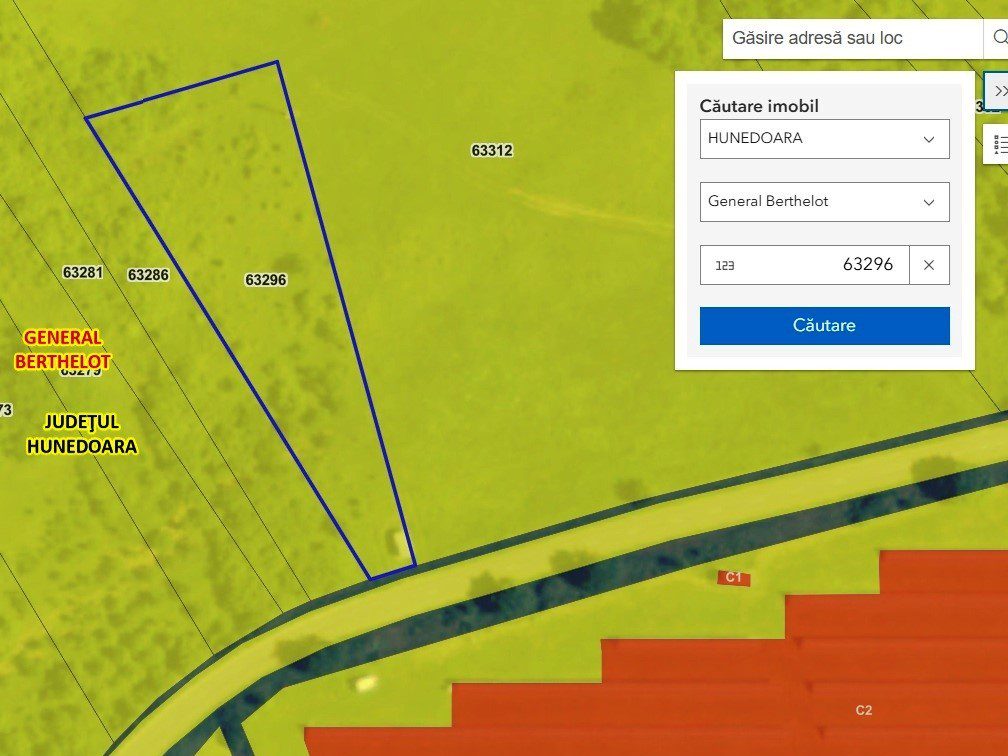
Task: Select parcel label 63296 on the map
Action: 266,280
